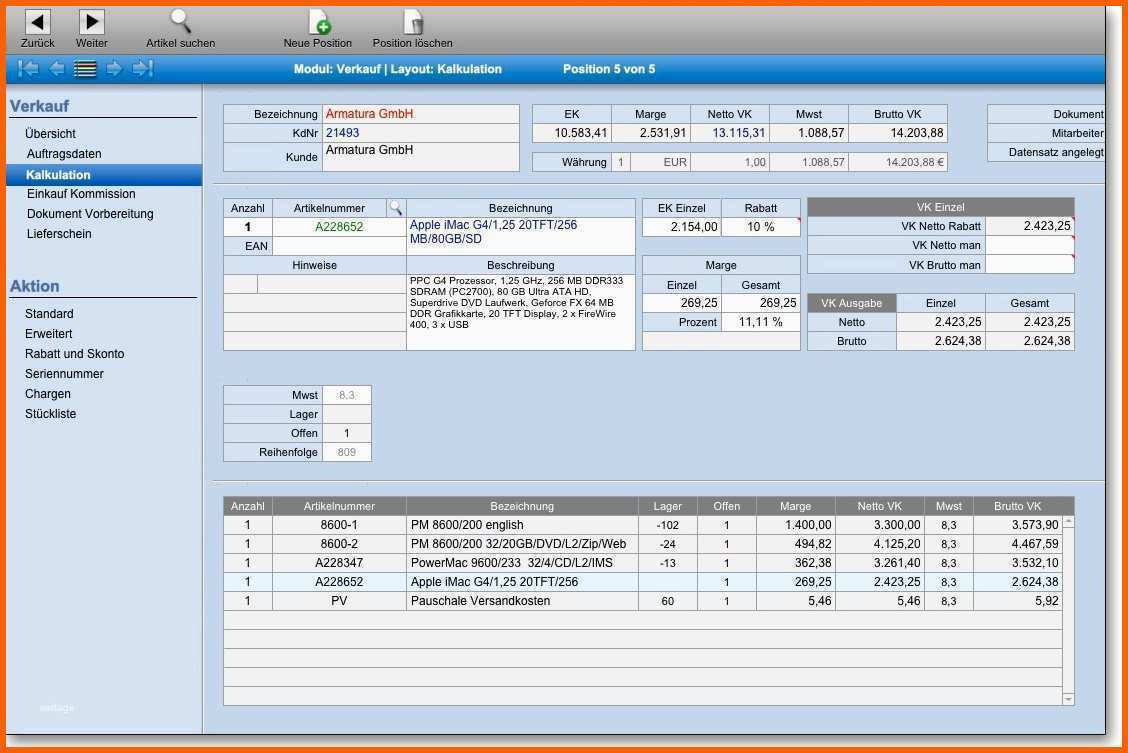Click Brutto VK total 14.203,88

pyautogui.click(x=898, y=133)
